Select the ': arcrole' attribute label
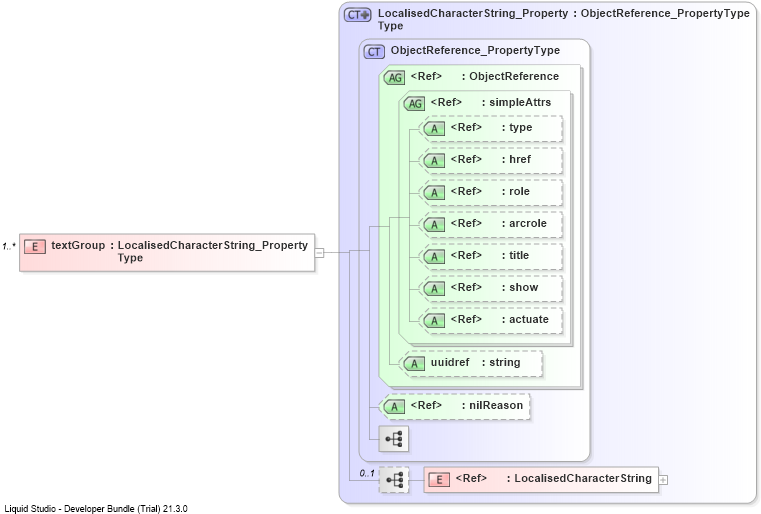The height and width of the screenshot is (514, 761). 524,223
